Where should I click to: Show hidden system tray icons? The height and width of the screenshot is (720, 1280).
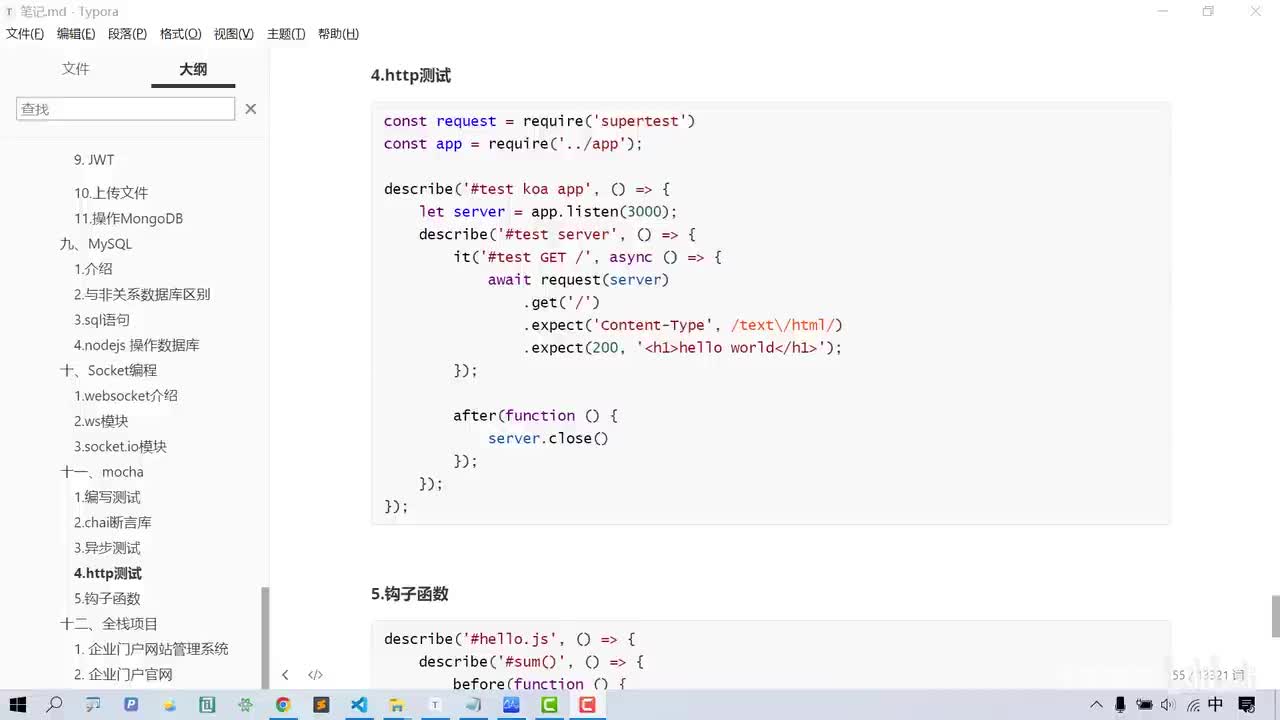click(x=1097, y=705)
